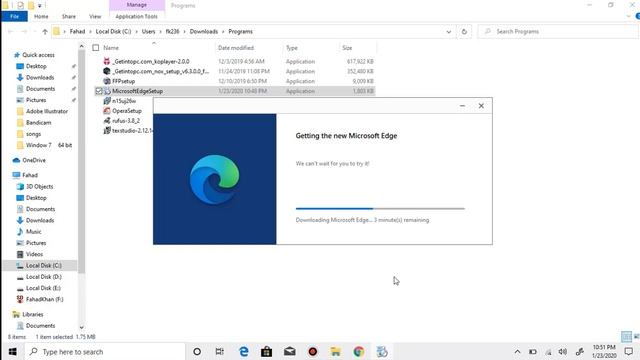Switch to the Home ribbon tab

[x=41, y=16]
